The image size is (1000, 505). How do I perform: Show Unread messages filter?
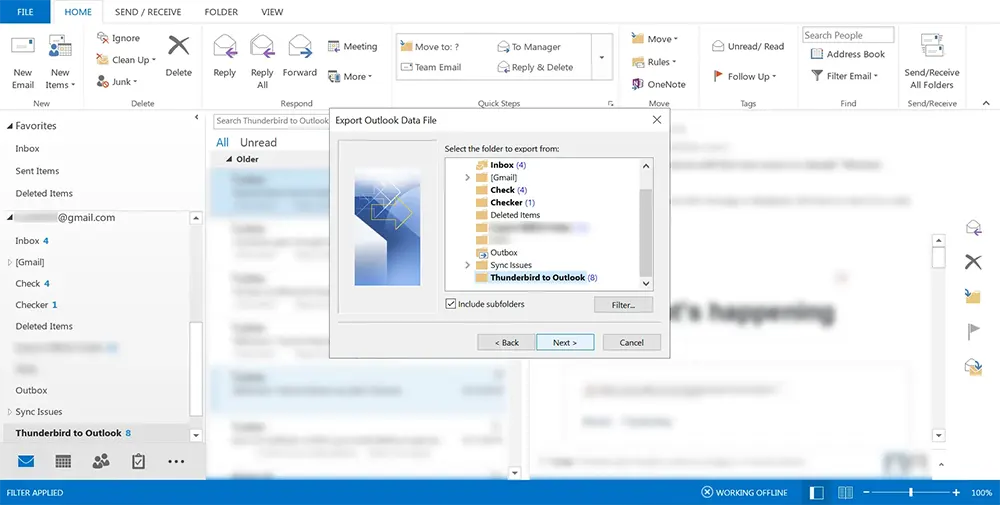tap(258, 142)
